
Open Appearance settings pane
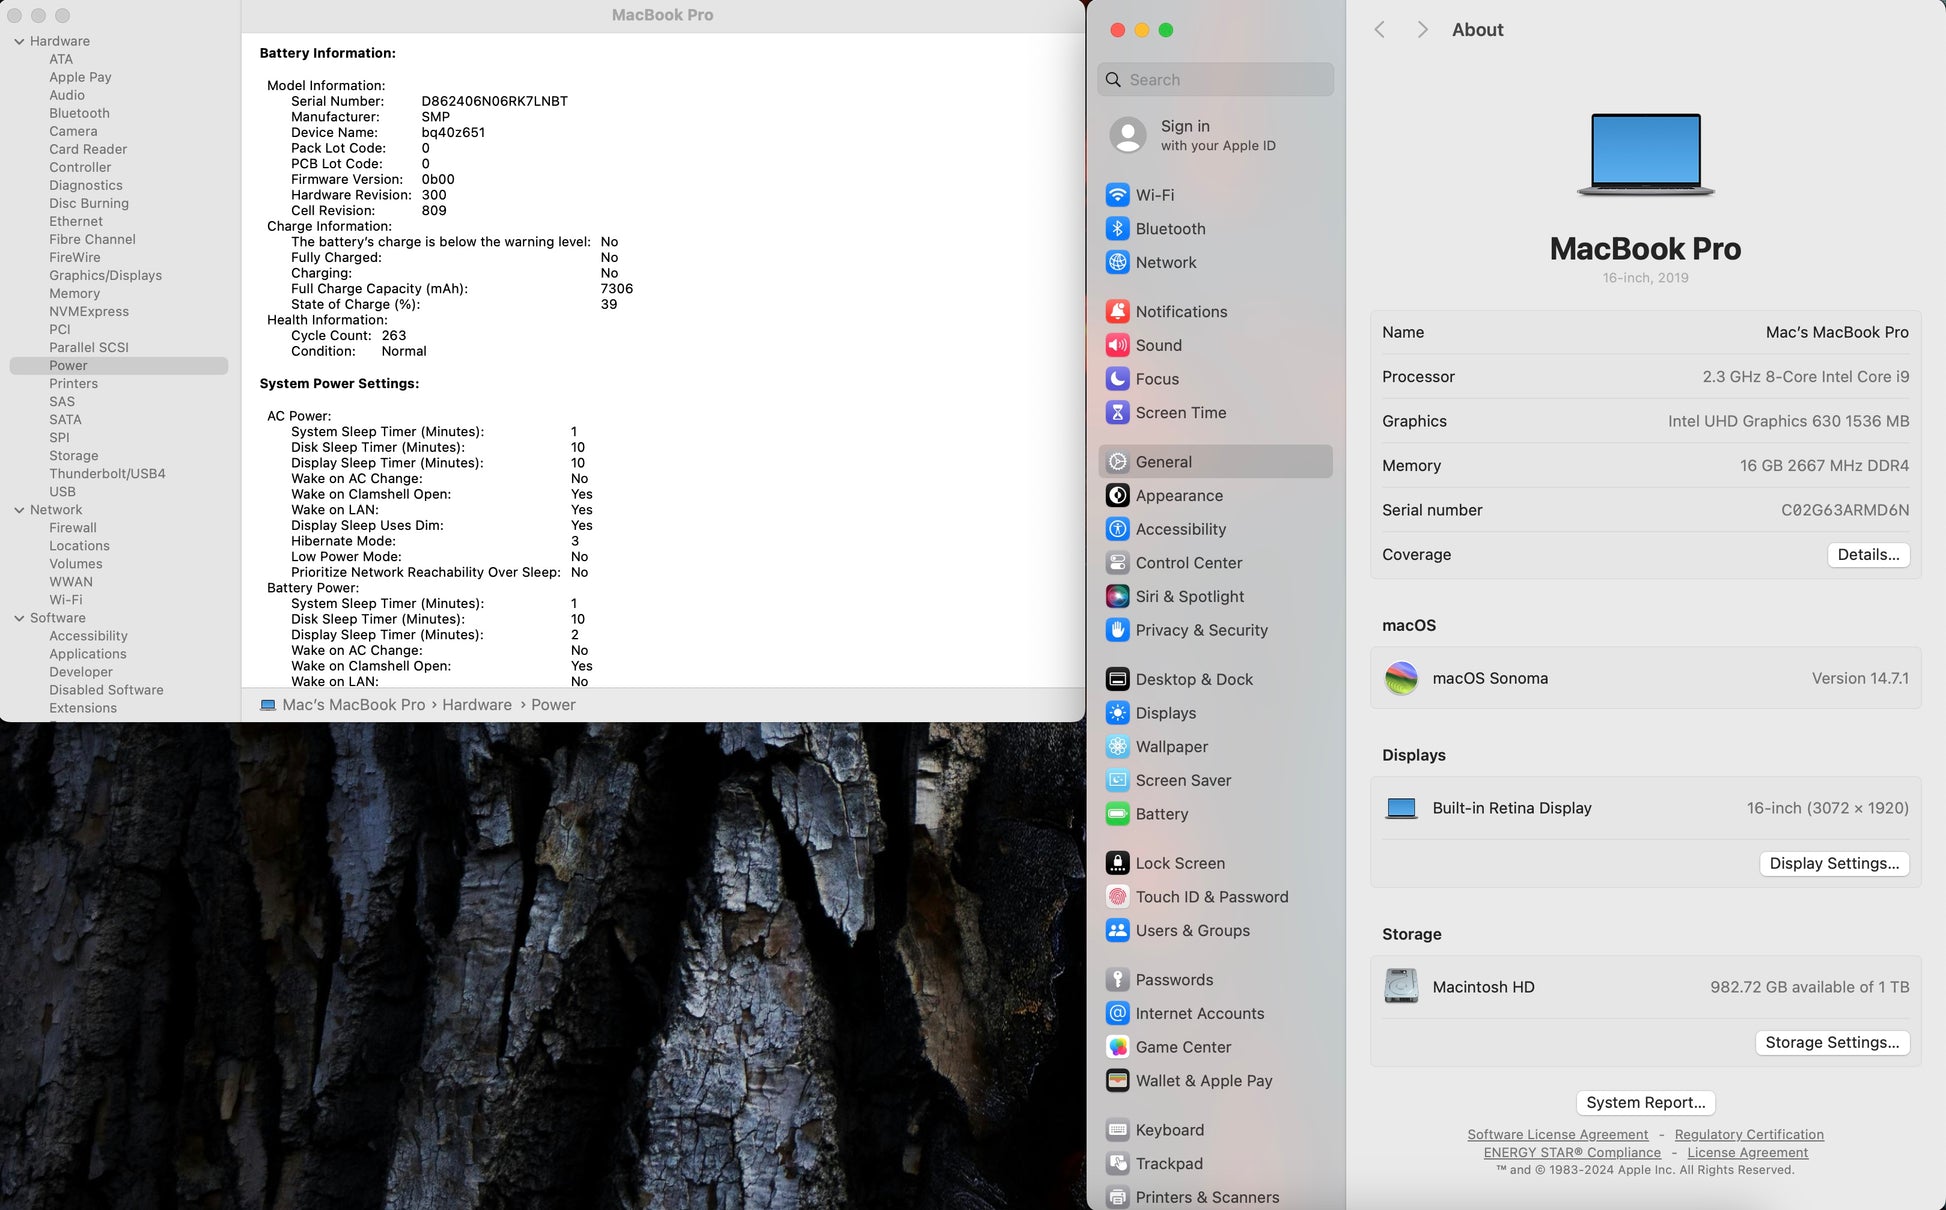click(x=1178, y=496)
